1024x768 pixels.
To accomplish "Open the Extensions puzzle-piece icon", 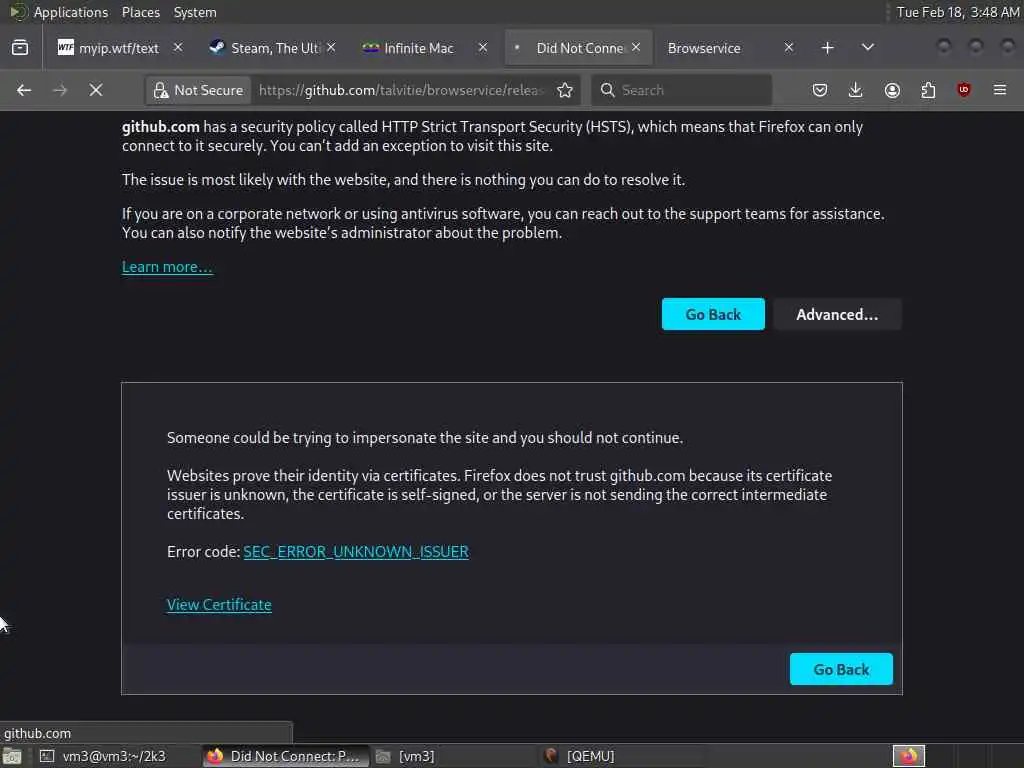I will [x=928, y=90].
